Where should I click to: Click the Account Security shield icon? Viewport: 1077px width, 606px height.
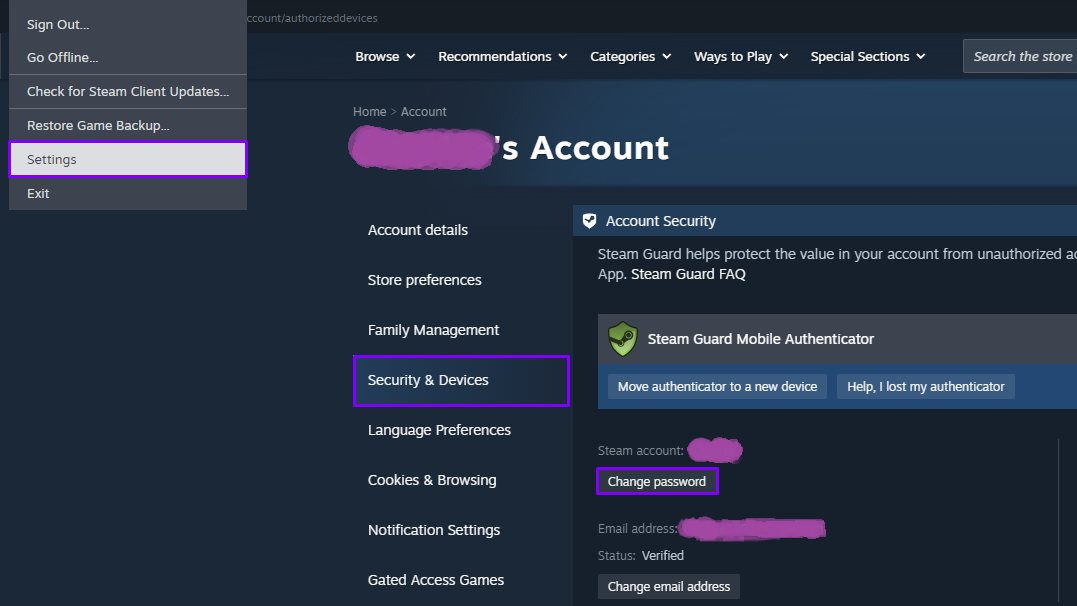click(x=590, y=221)
